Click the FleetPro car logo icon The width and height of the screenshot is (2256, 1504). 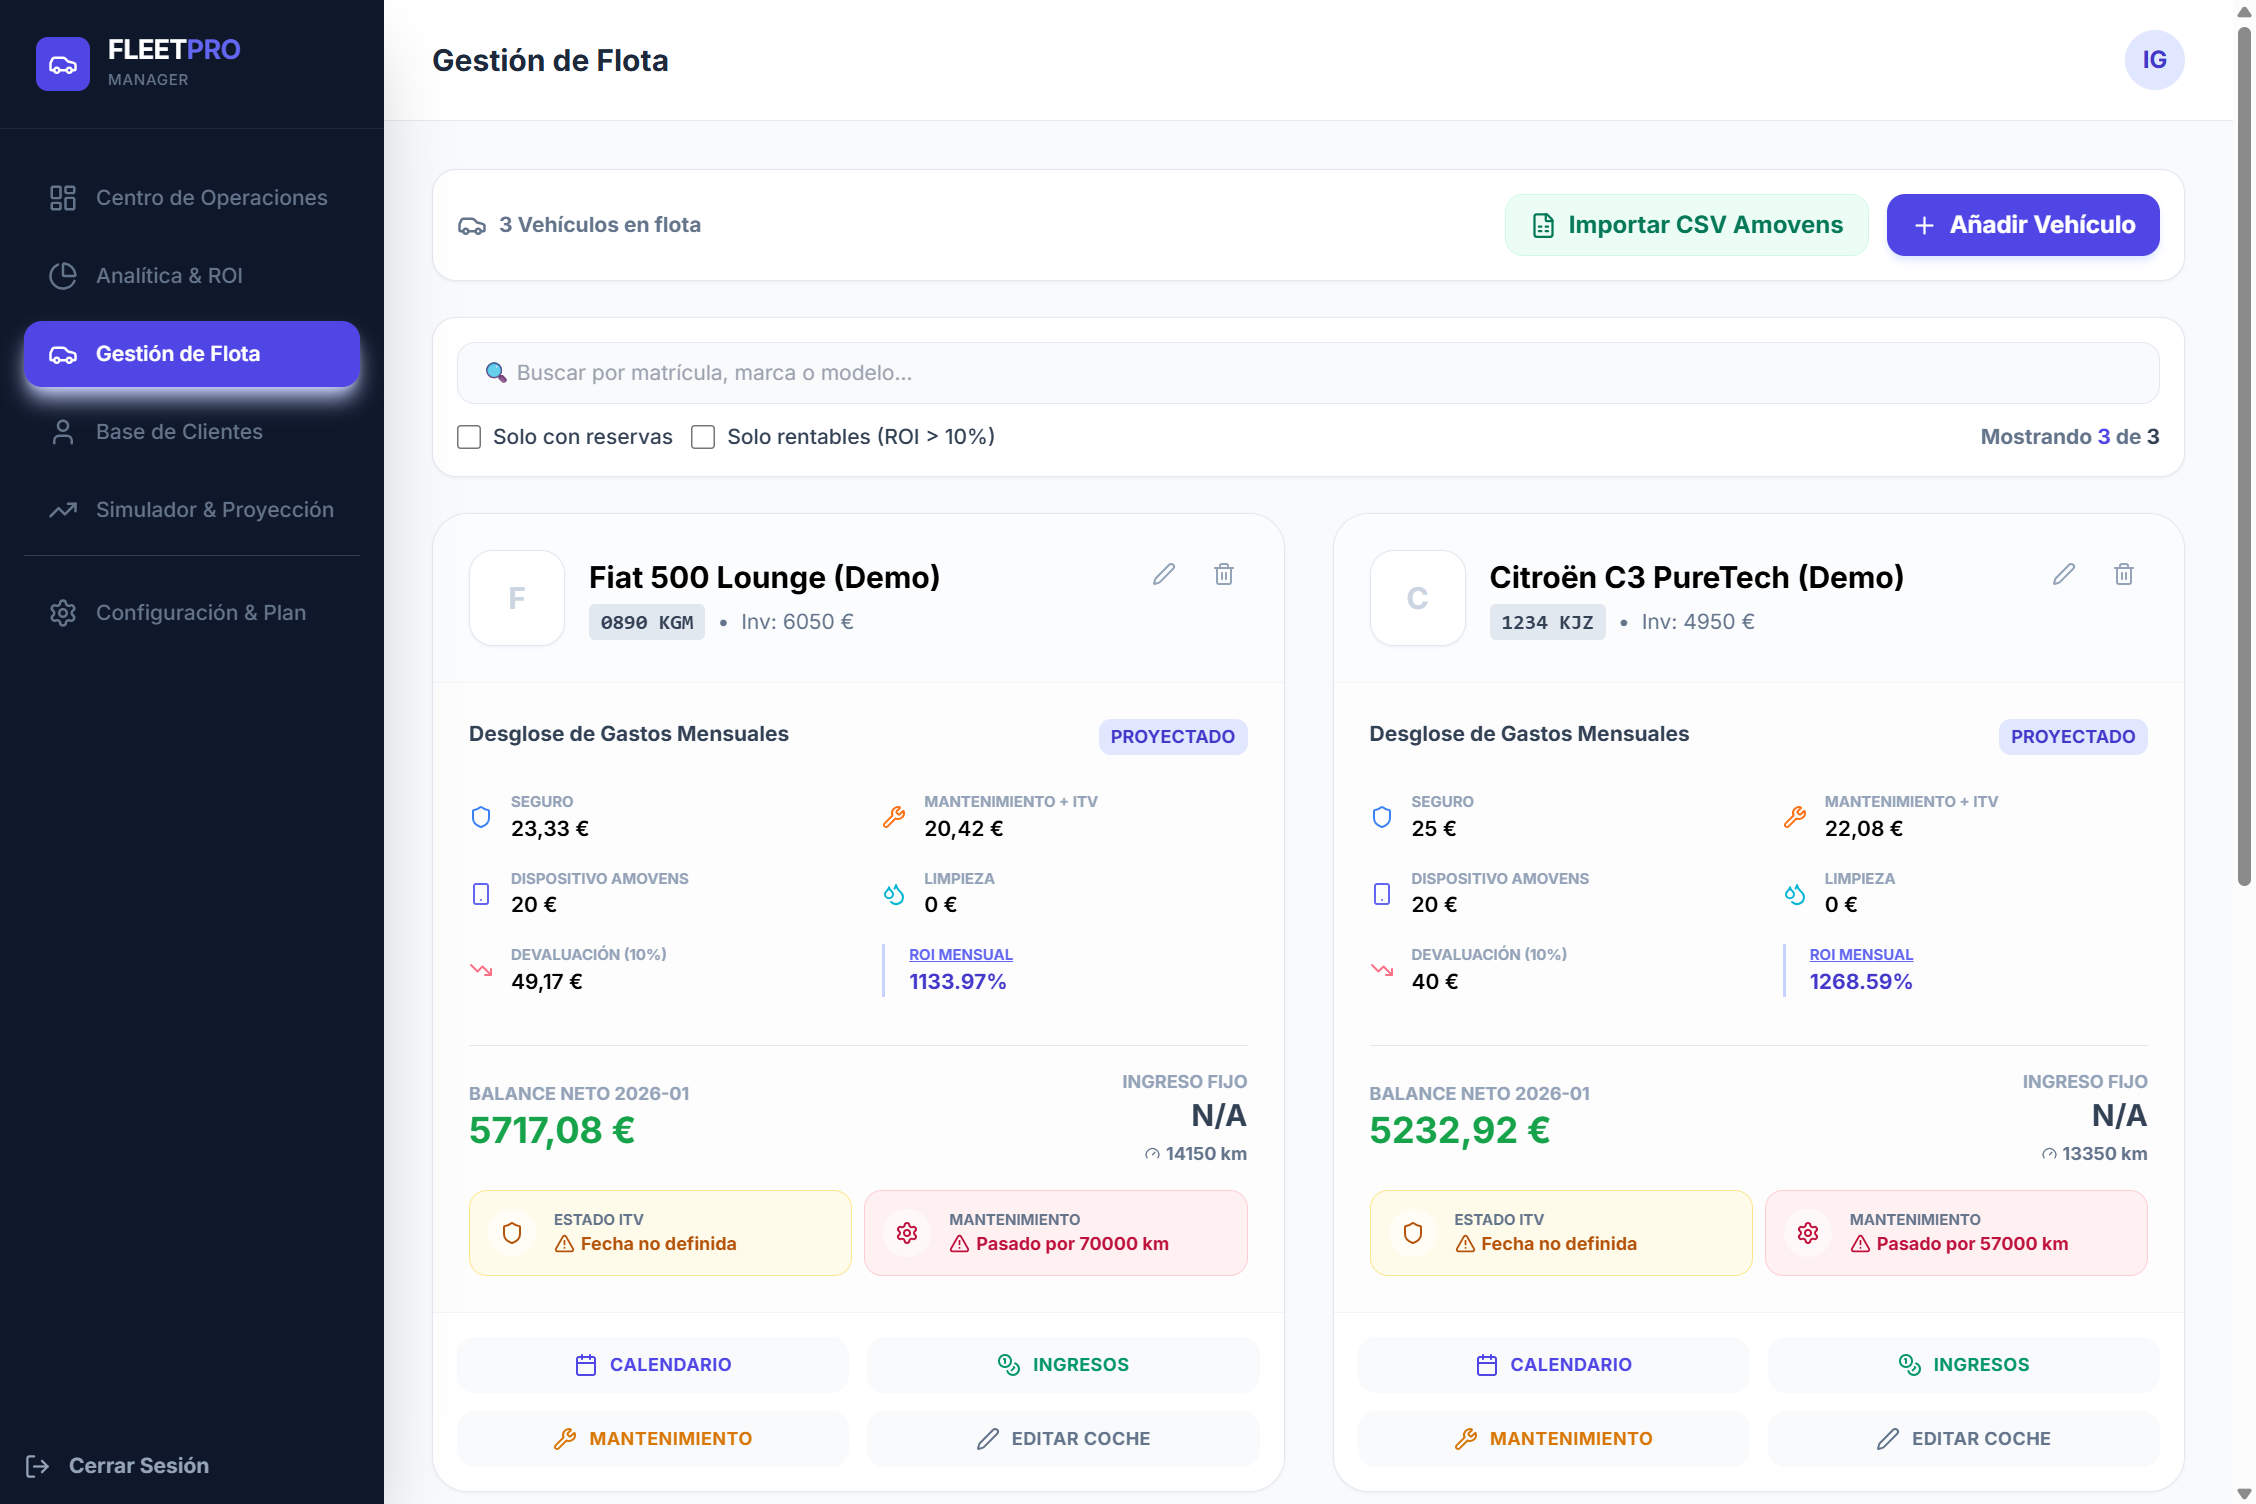(x=62, y=63)
